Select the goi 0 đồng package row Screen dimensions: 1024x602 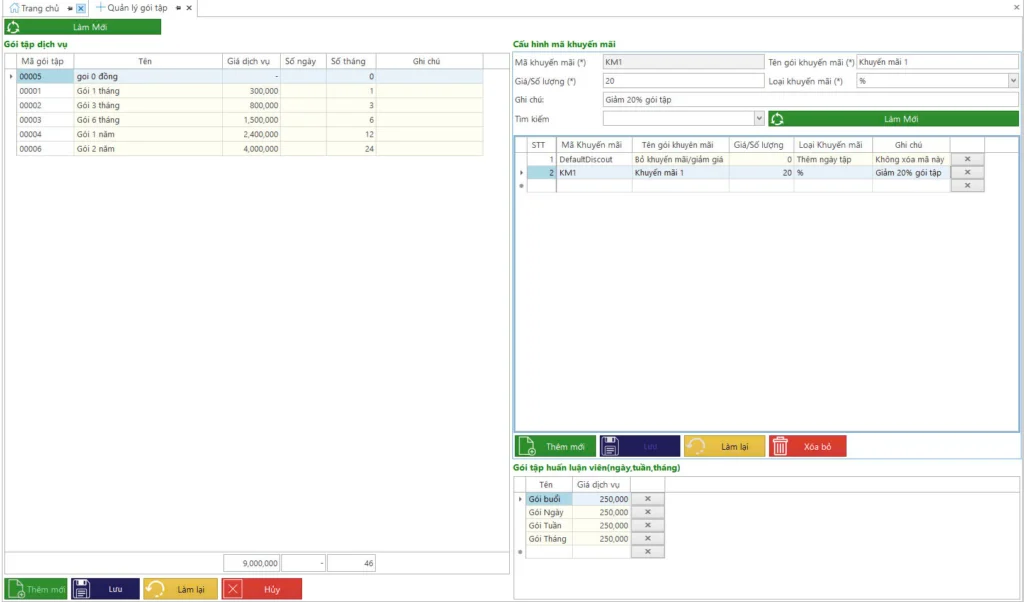(249, 76)
